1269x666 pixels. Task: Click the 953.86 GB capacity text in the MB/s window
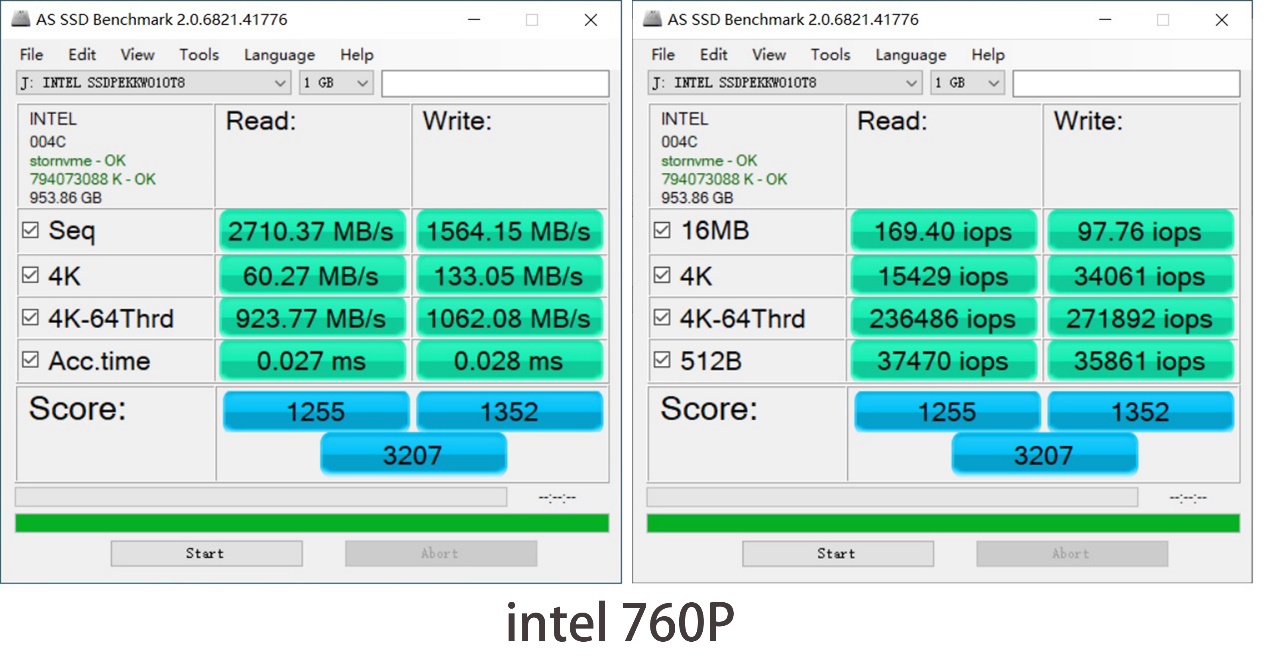pyautogui.click(x=66, y=198)
